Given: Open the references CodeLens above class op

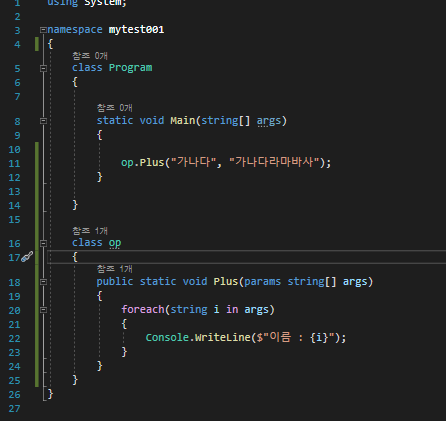Looking at the screenshot, I should point(90,231).
